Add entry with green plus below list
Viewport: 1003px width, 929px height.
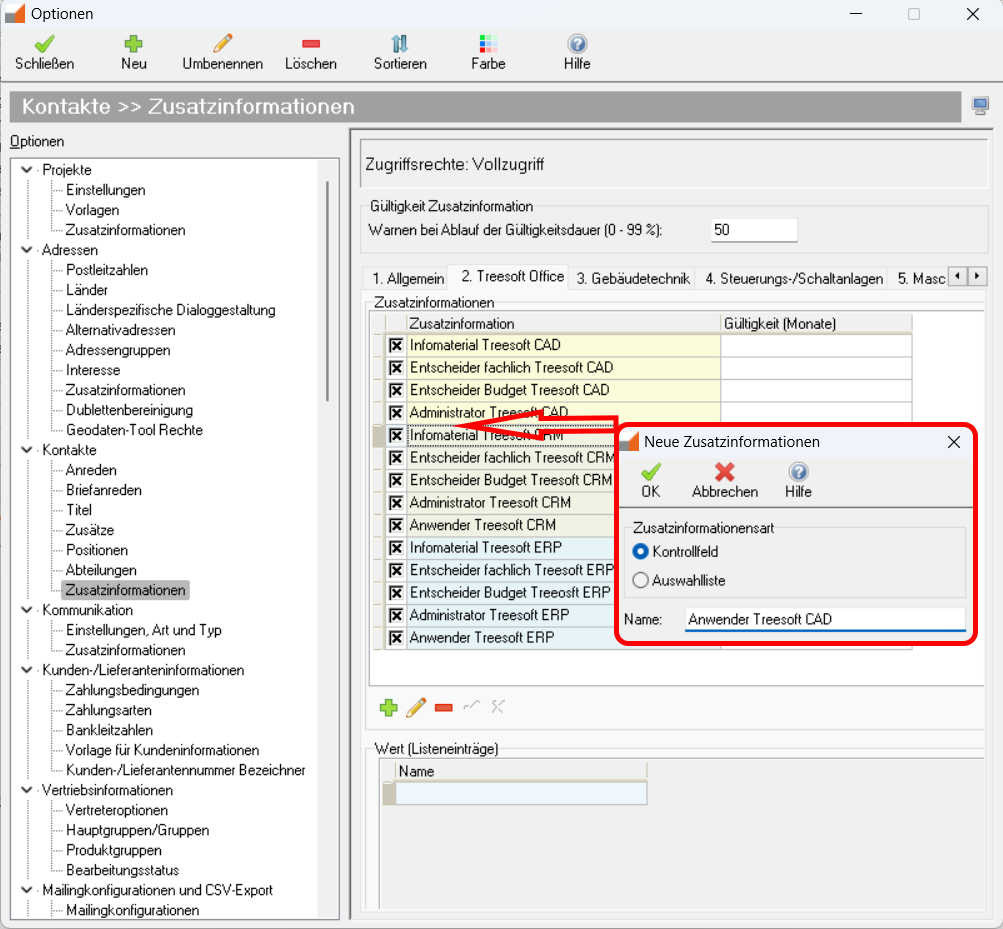pos(388,708)
